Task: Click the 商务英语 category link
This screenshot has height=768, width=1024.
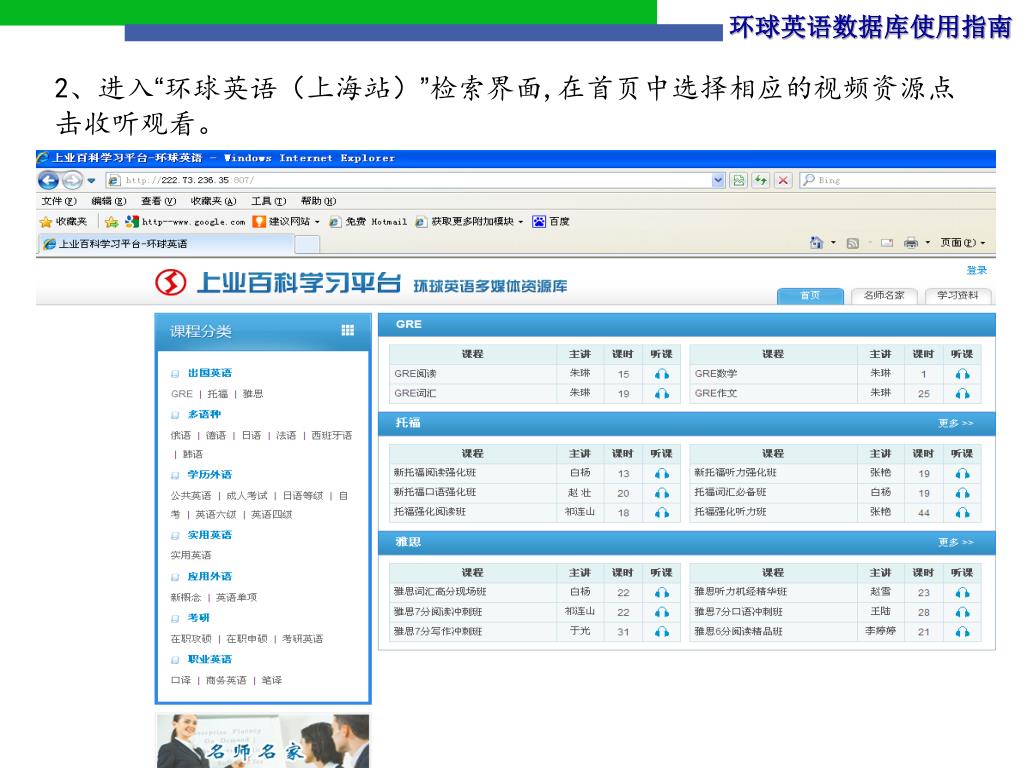Action: pyautogui.click(x=226, y=680)
